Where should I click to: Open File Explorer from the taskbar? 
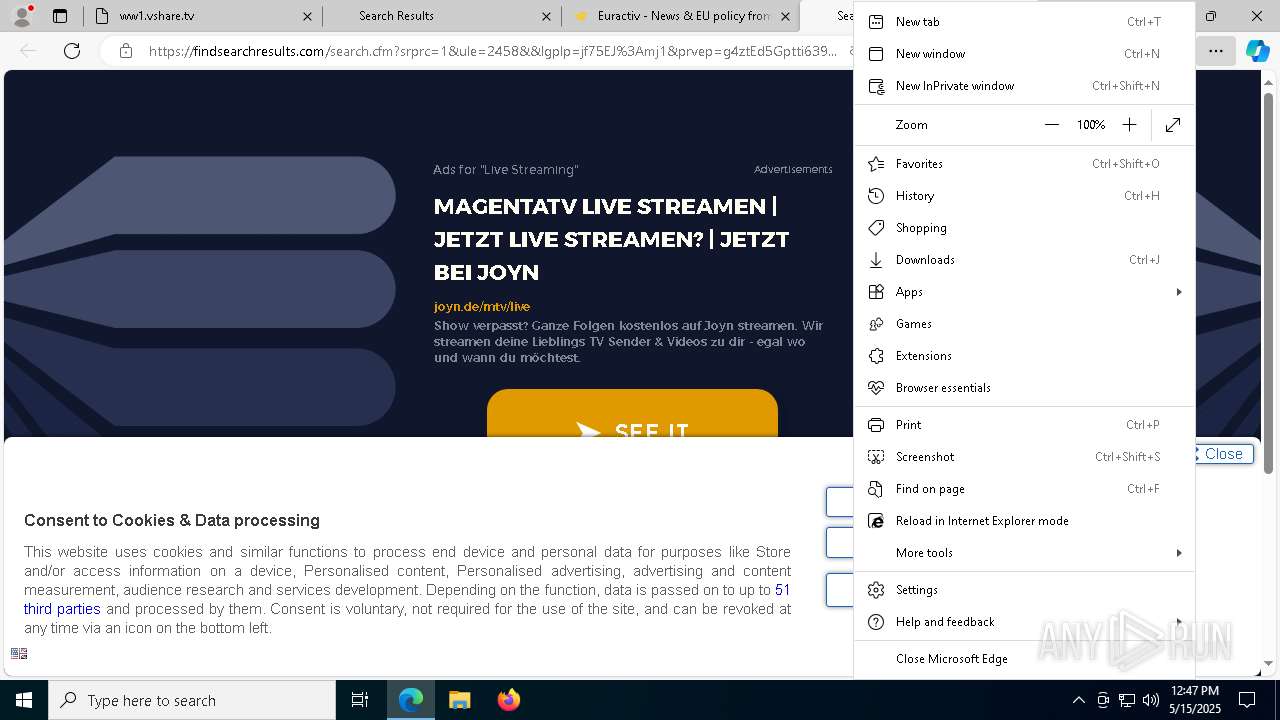(459, 700)
